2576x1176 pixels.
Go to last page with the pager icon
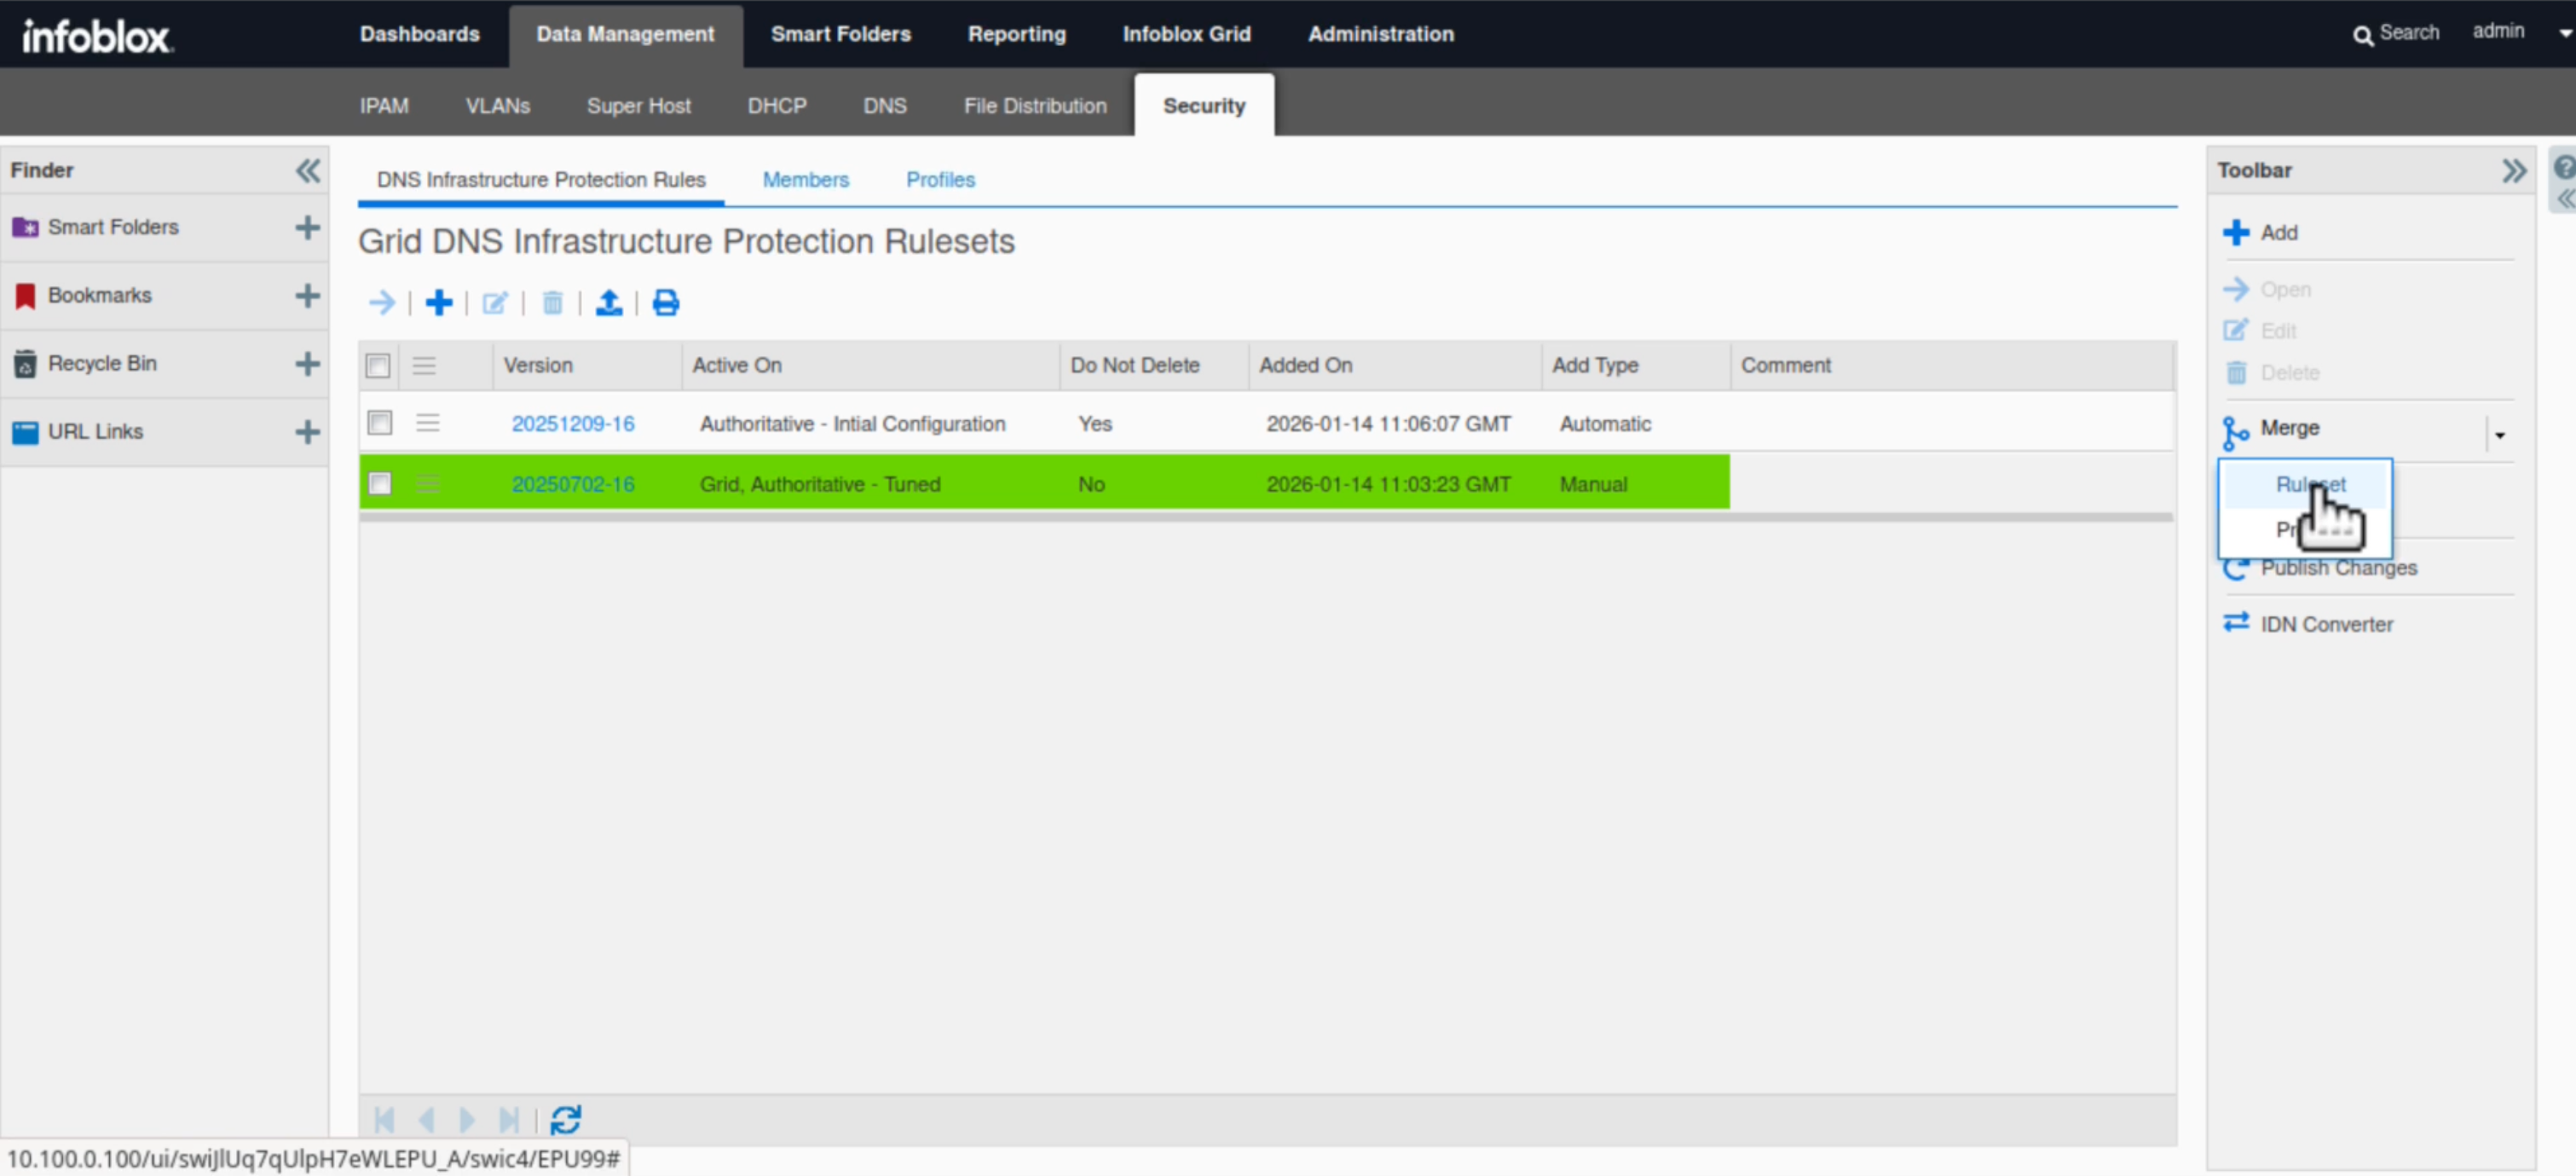pos(509,1119)
